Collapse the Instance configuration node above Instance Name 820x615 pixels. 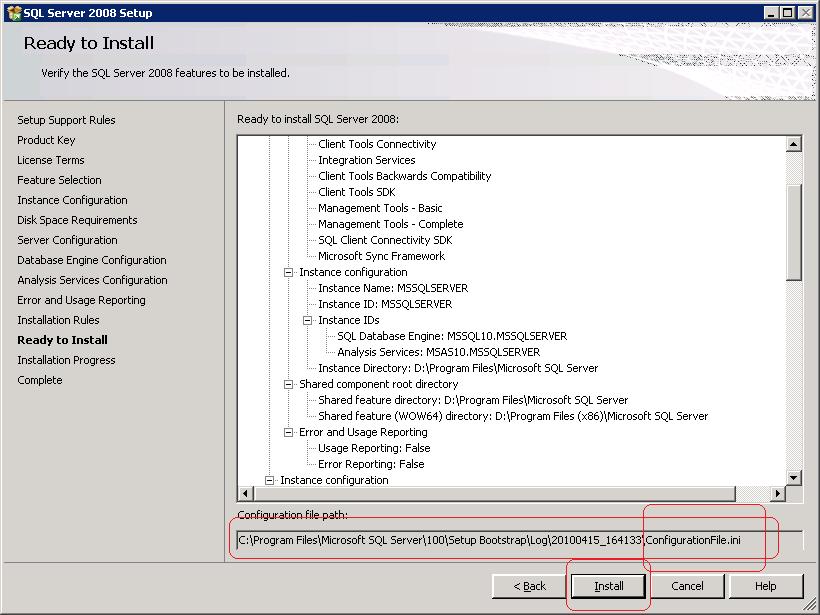[288, 272]
